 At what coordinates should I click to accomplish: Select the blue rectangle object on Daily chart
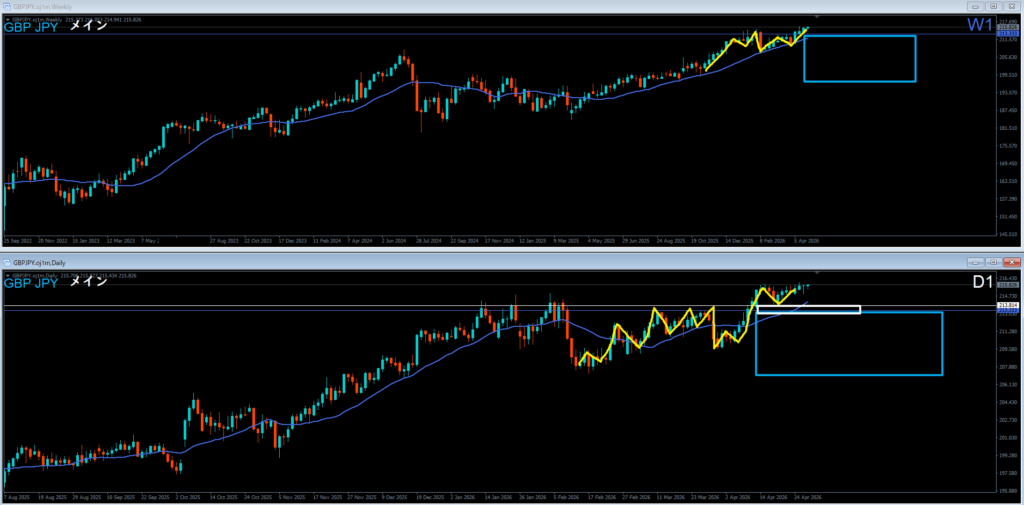click(x=849, y=344)
